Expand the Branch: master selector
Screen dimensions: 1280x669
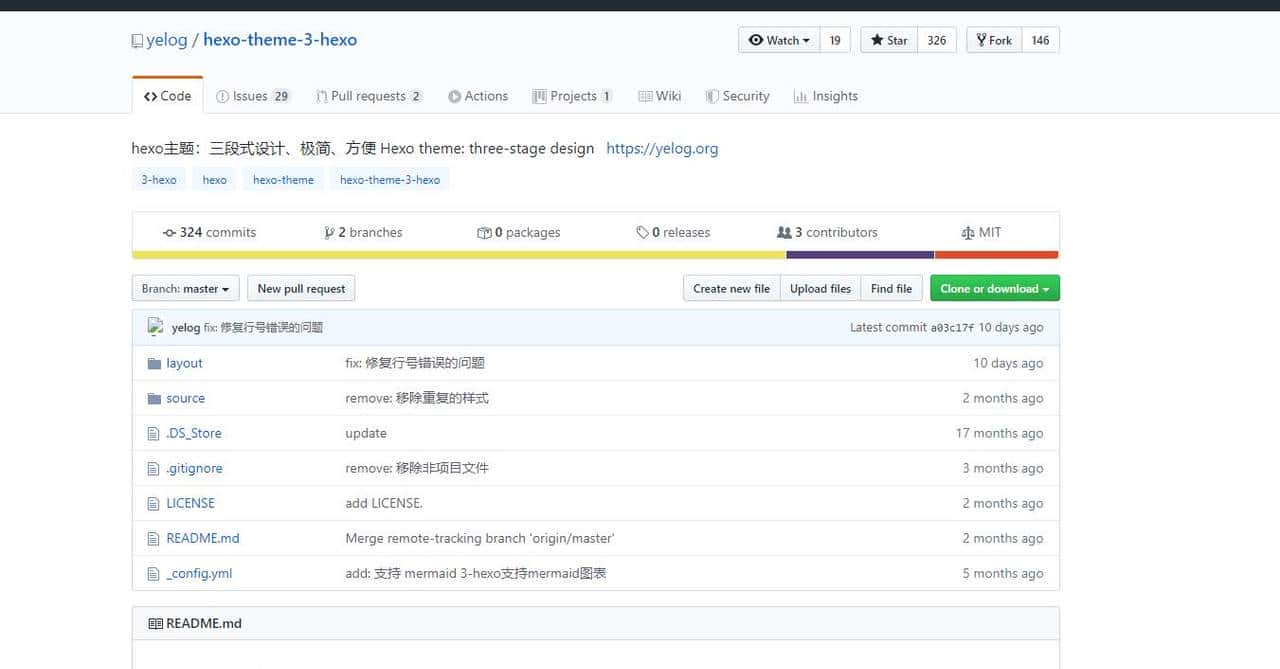(x=184, y=288)
